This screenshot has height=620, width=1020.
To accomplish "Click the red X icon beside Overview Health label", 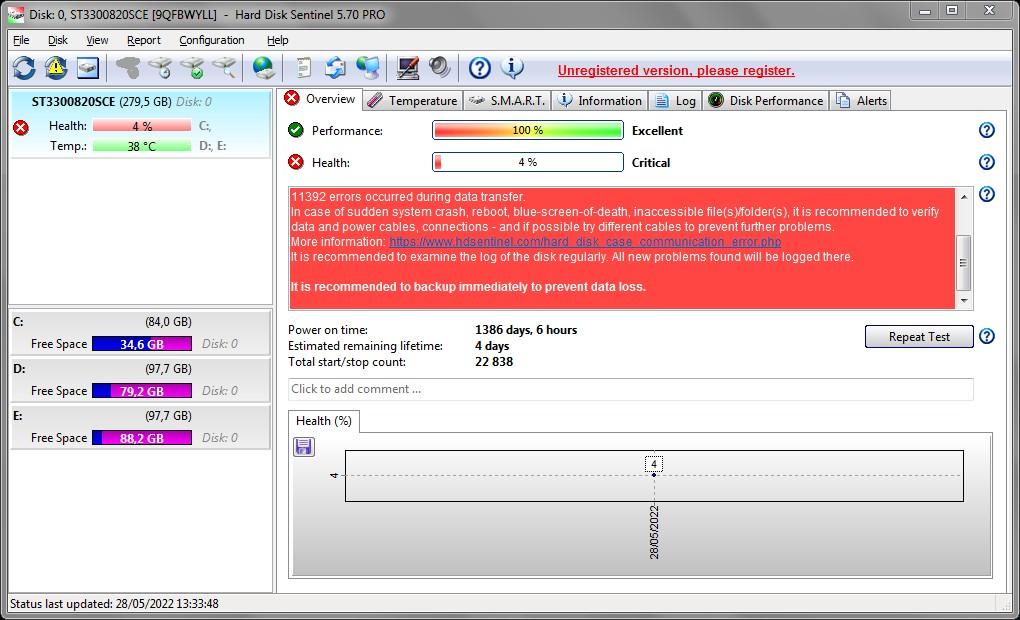I will 296,162.
